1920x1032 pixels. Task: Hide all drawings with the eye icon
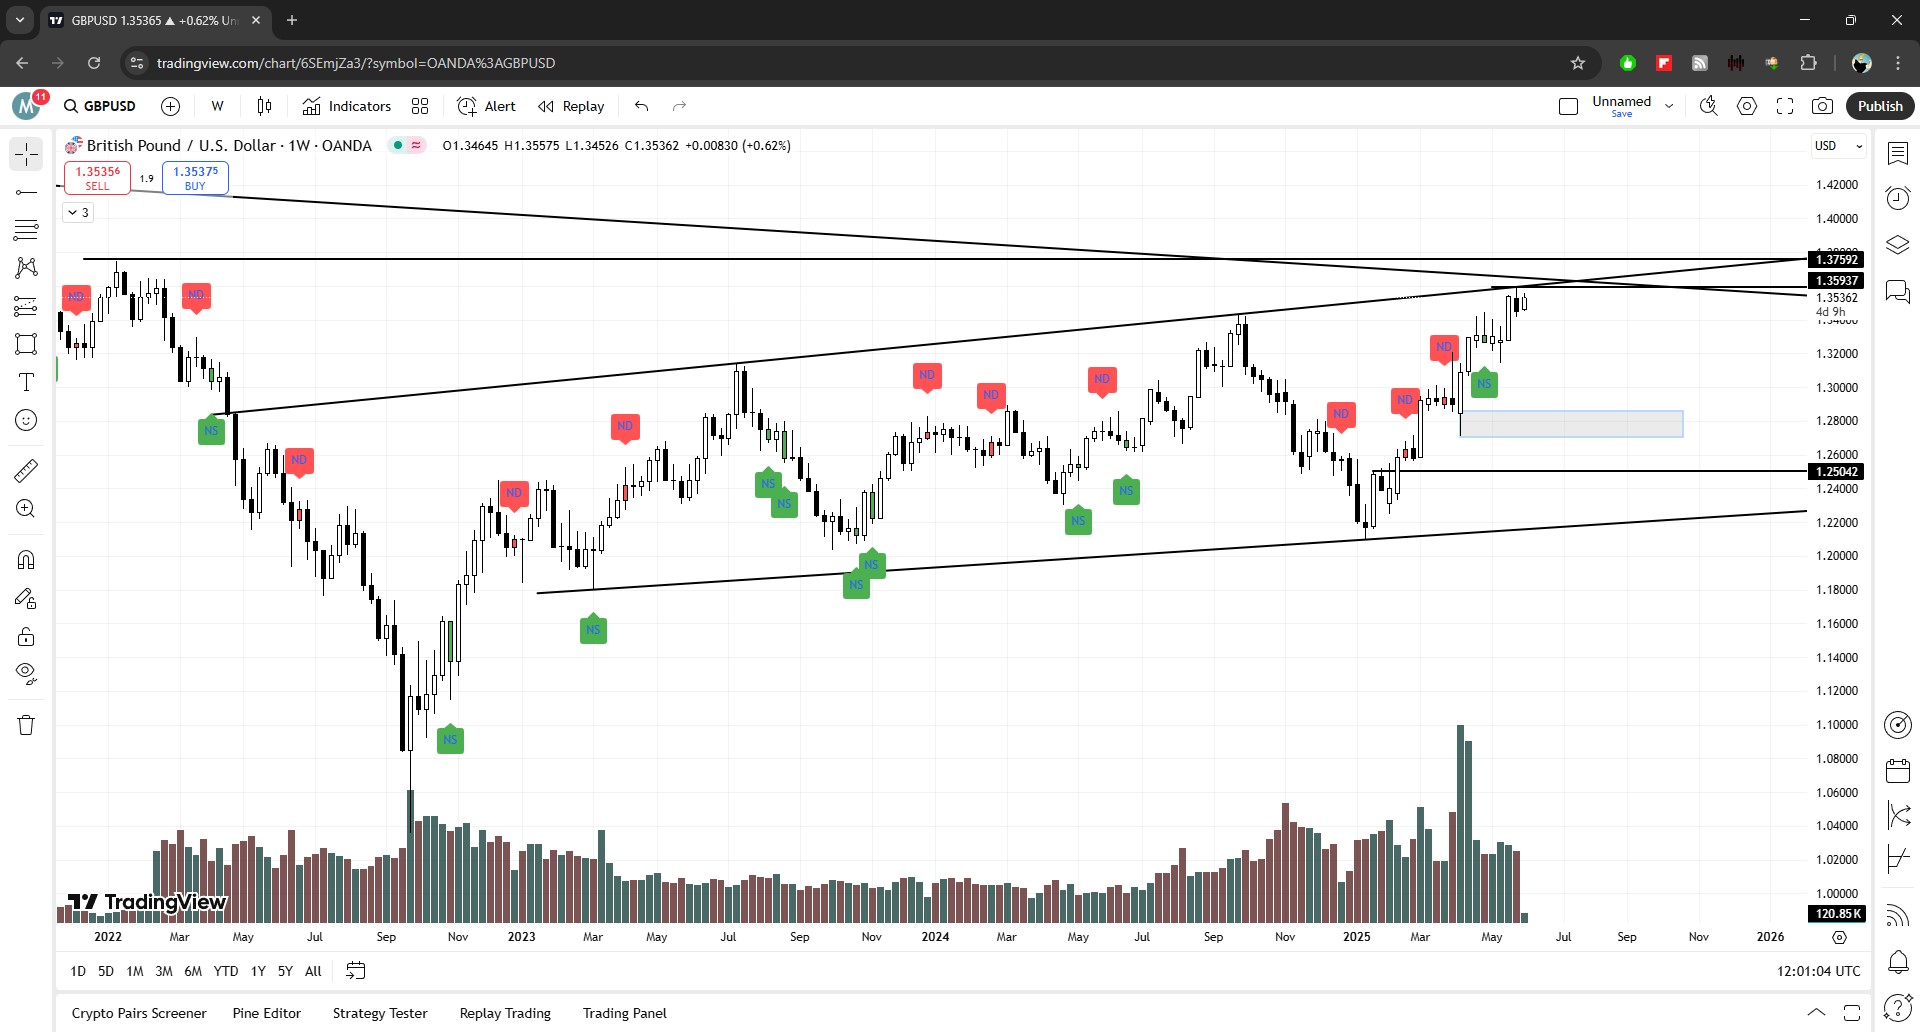(26, 674)
